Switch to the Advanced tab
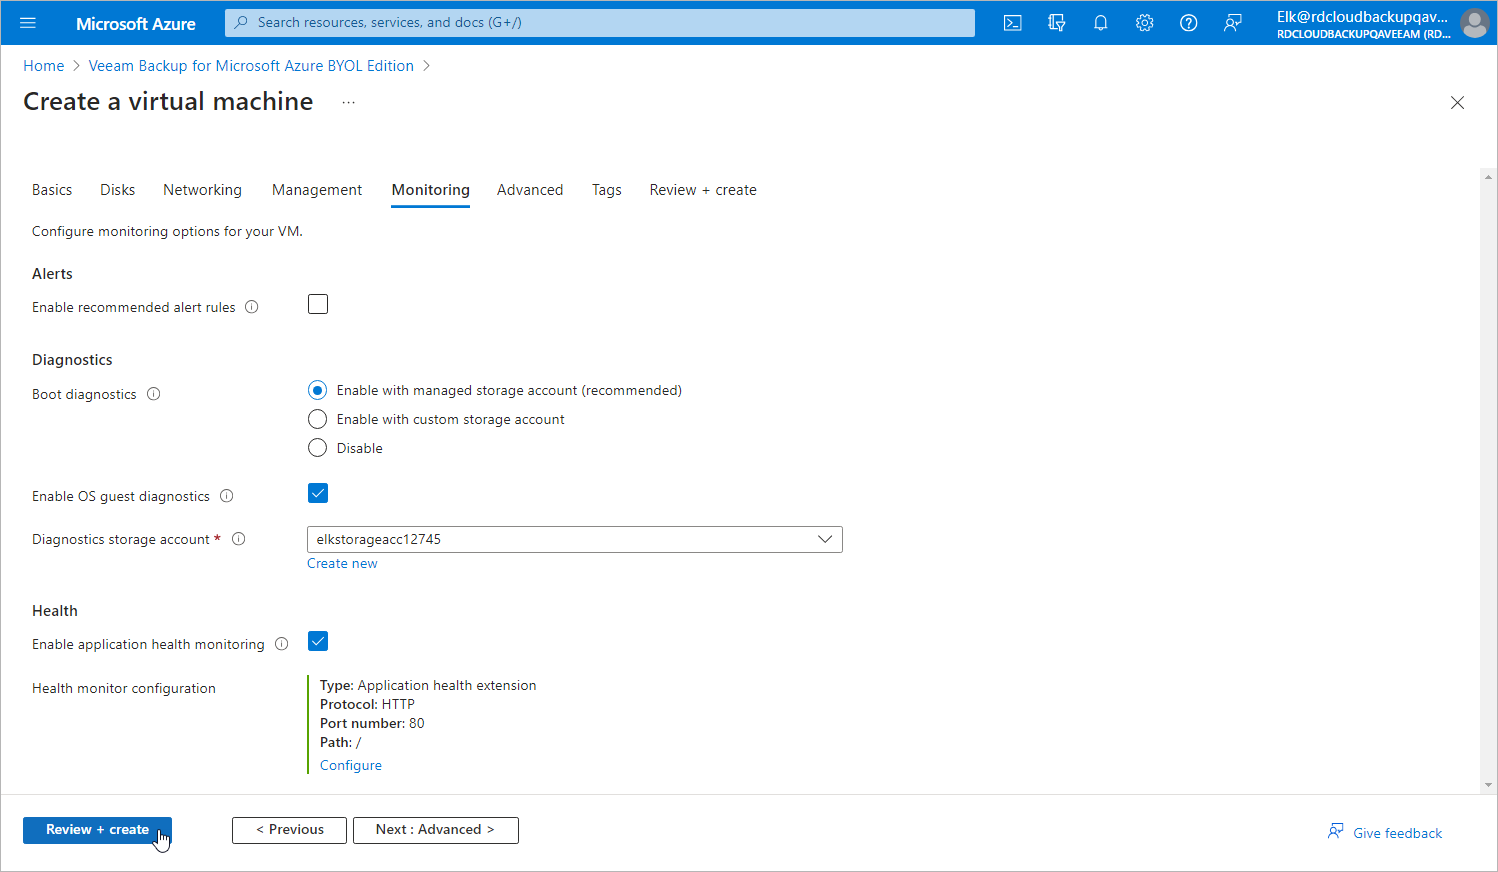The height and width of the screenshot is (872, 1498). click(x=530, y=190)
